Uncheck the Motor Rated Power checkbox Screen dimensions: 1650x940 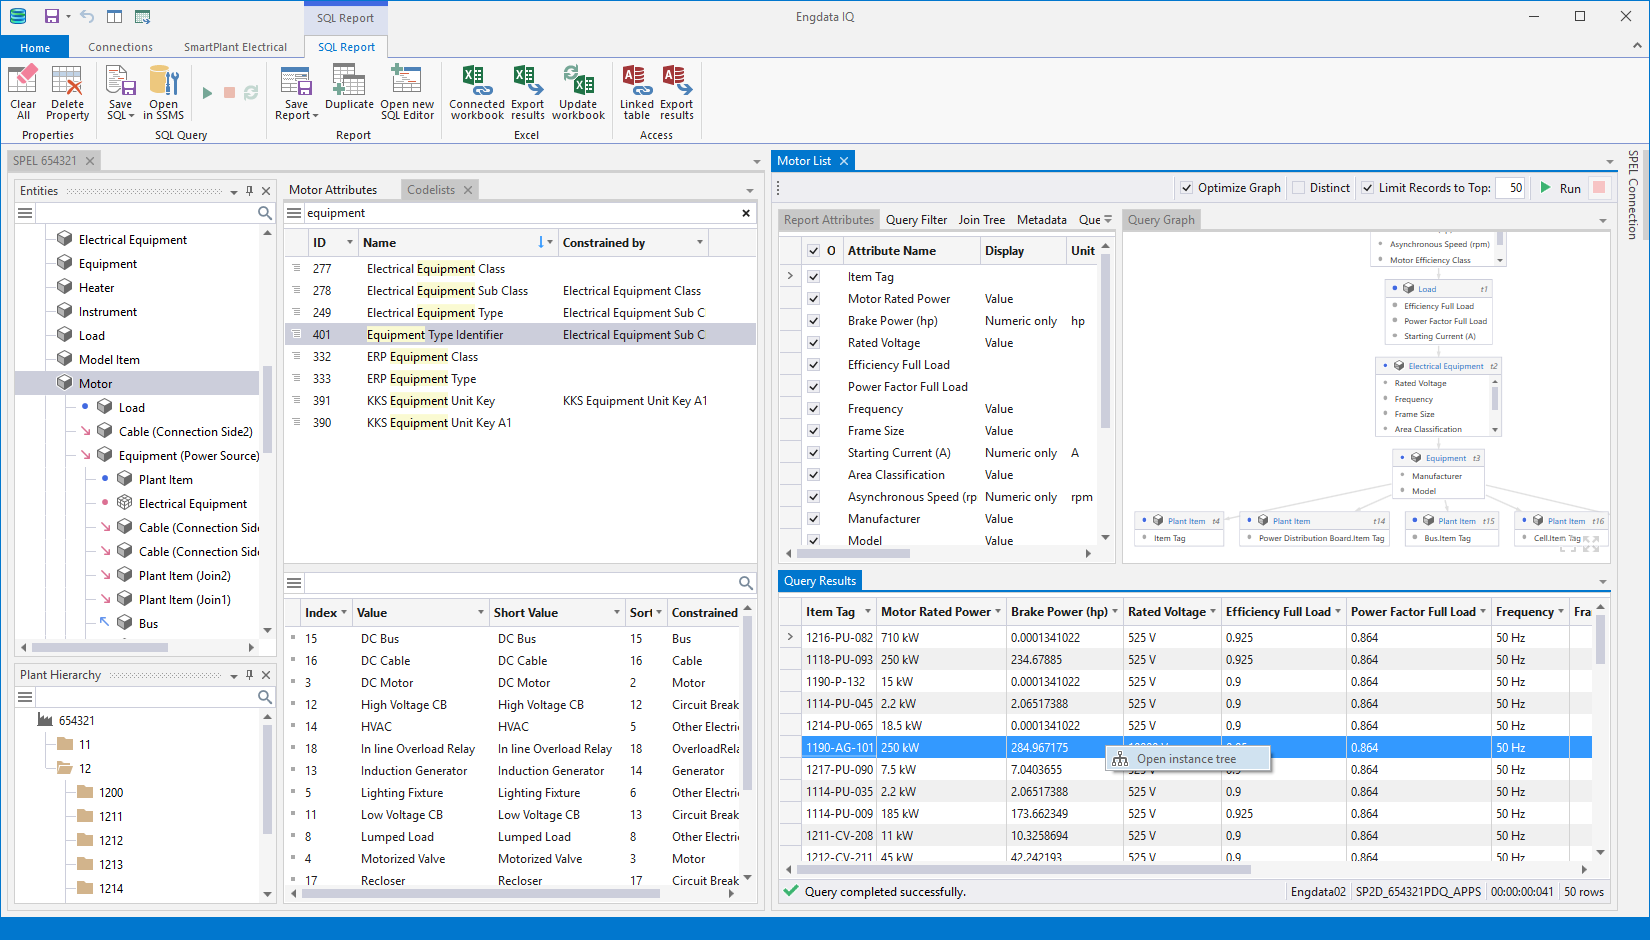[814, 299]
